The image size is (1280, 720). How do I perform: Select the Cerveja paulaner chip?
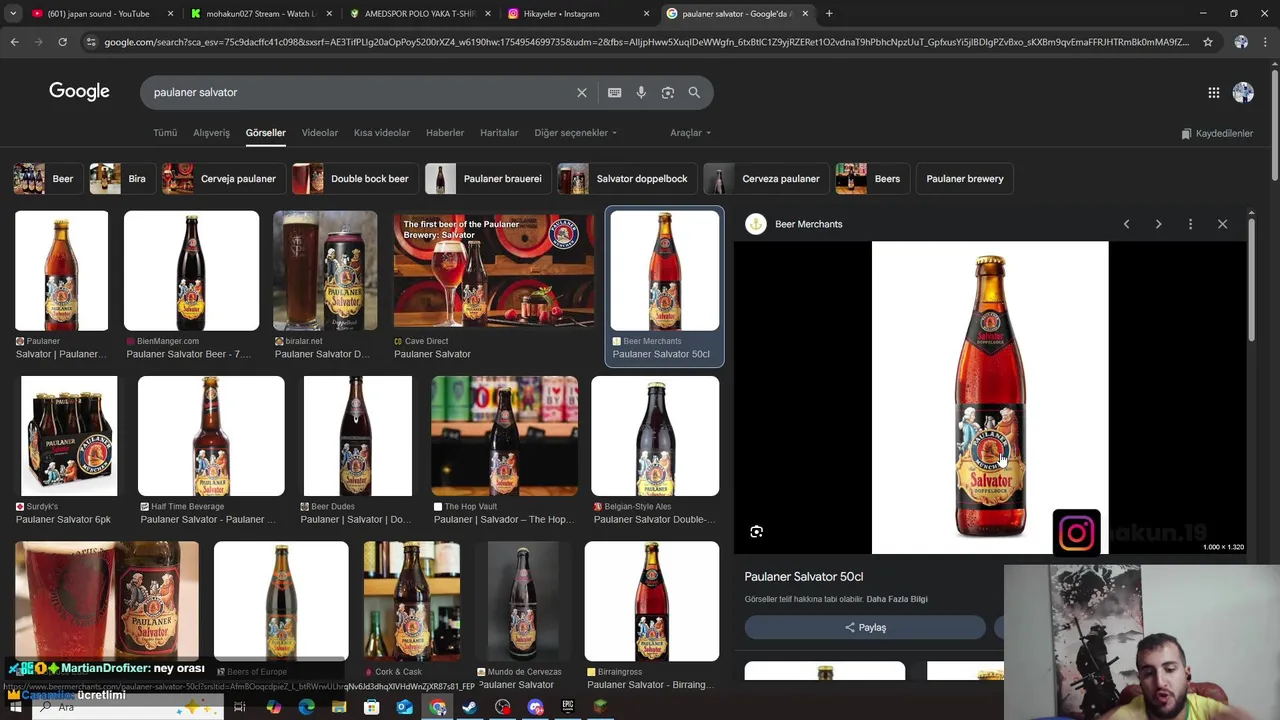[222, 179]
